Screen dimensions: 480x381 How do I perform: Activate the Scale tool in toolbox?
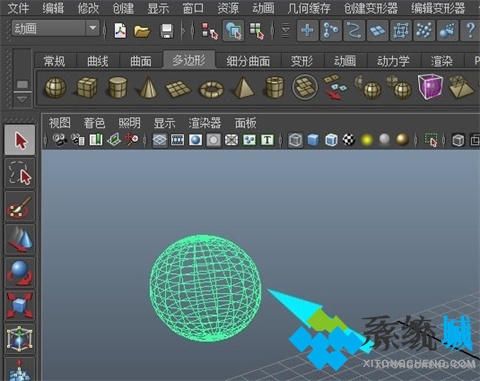pyautogui.click(x=20, y=305)
